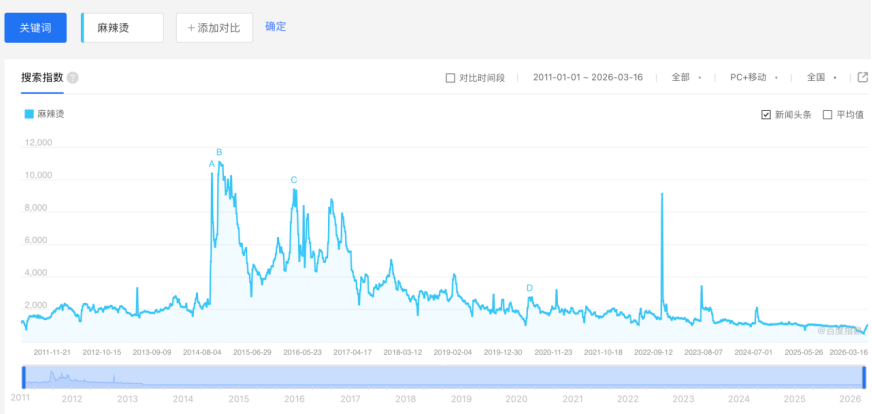Open the PC+移动 device dropdown

tap(754, 77)
